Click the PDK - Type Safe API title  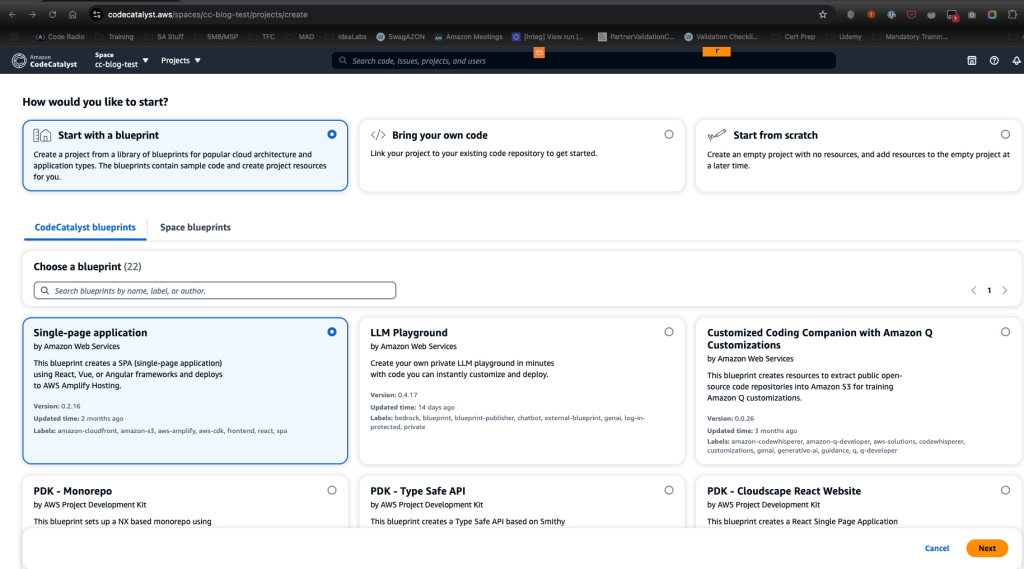click(418, 491)
